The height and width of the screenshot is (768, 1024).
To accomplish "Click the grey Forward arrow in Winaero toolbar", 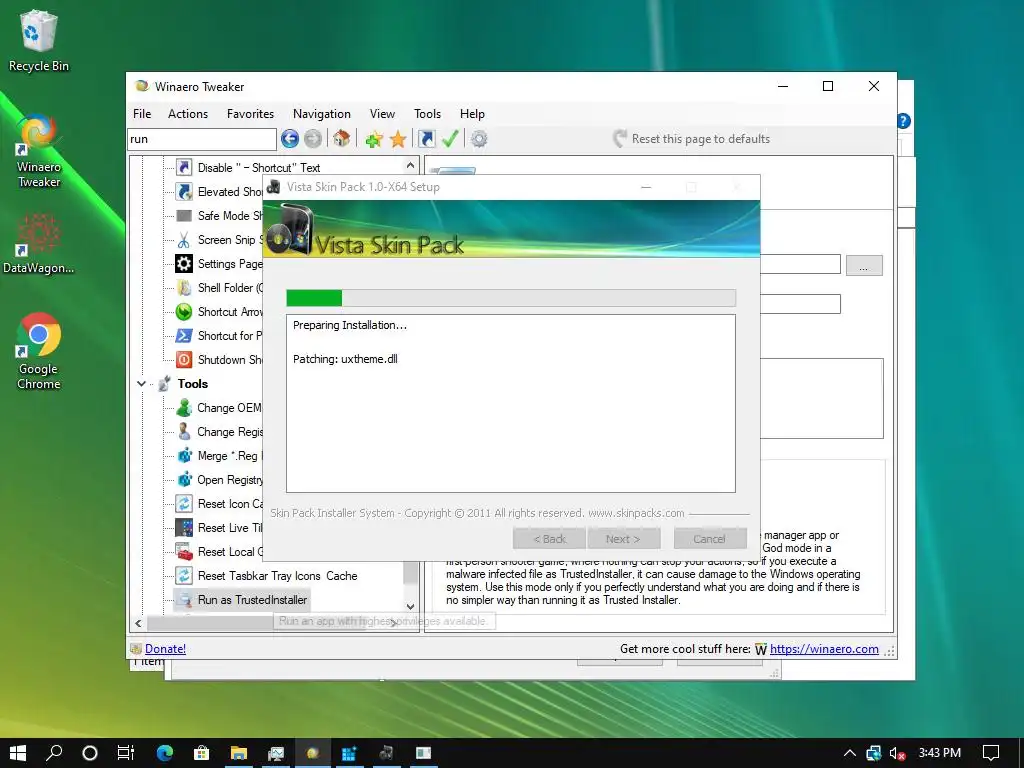I will pyautogui.click(x=313, y=138).
